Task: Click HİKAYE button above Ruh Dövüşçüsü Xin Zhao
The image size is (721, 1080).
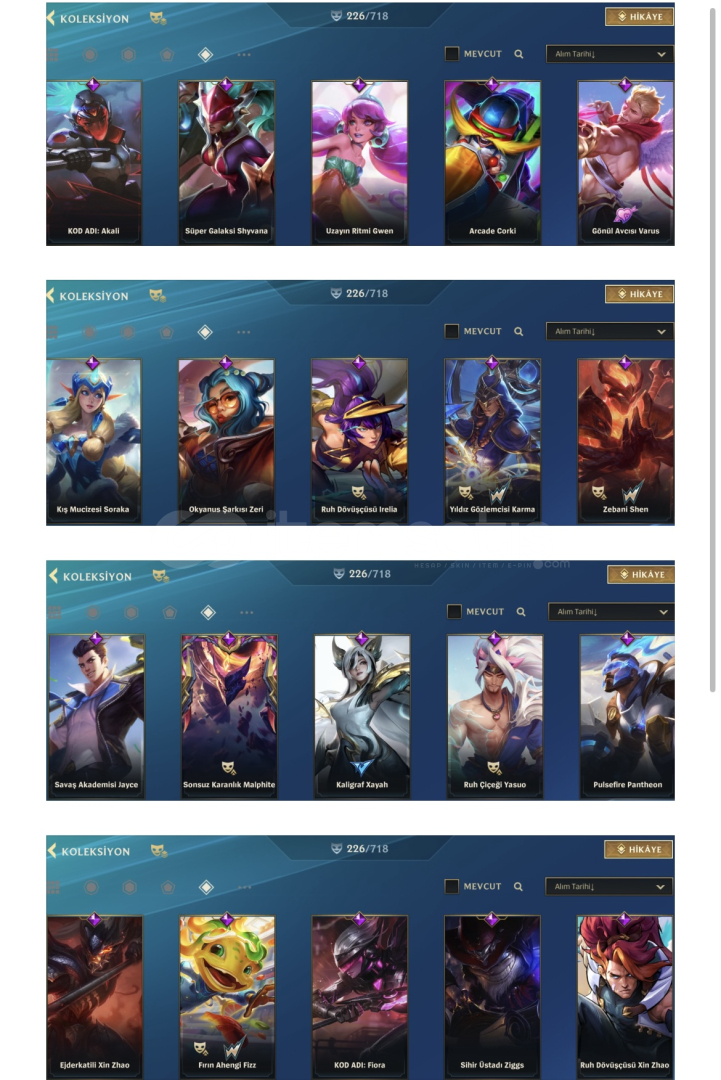Action: [638, 849]
